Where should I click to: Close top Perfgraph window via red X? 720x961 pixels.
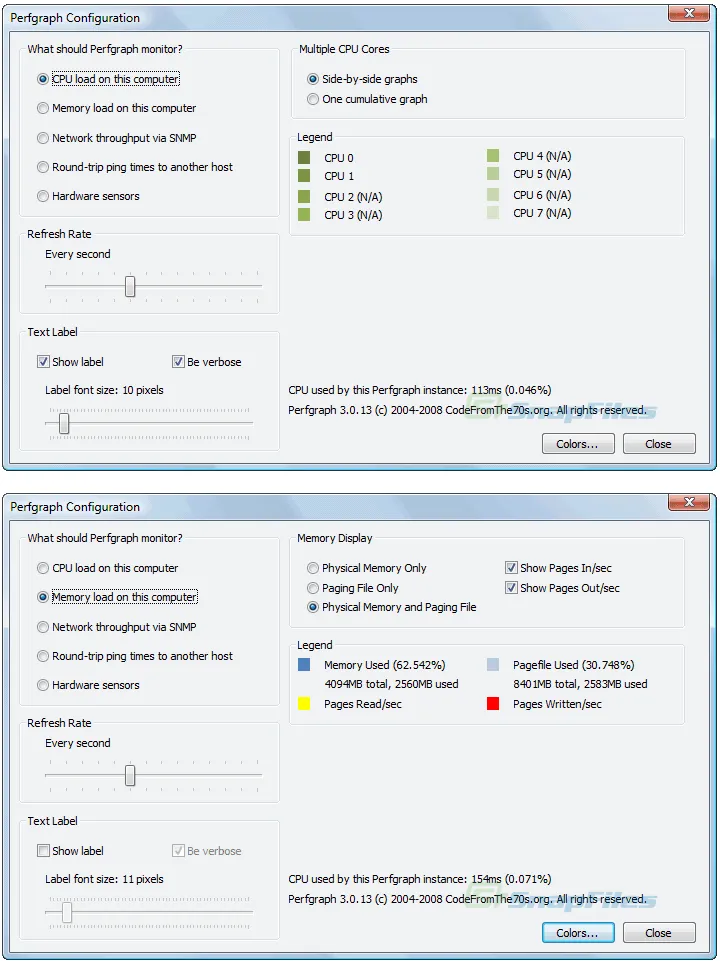click(x=689, y=13)
